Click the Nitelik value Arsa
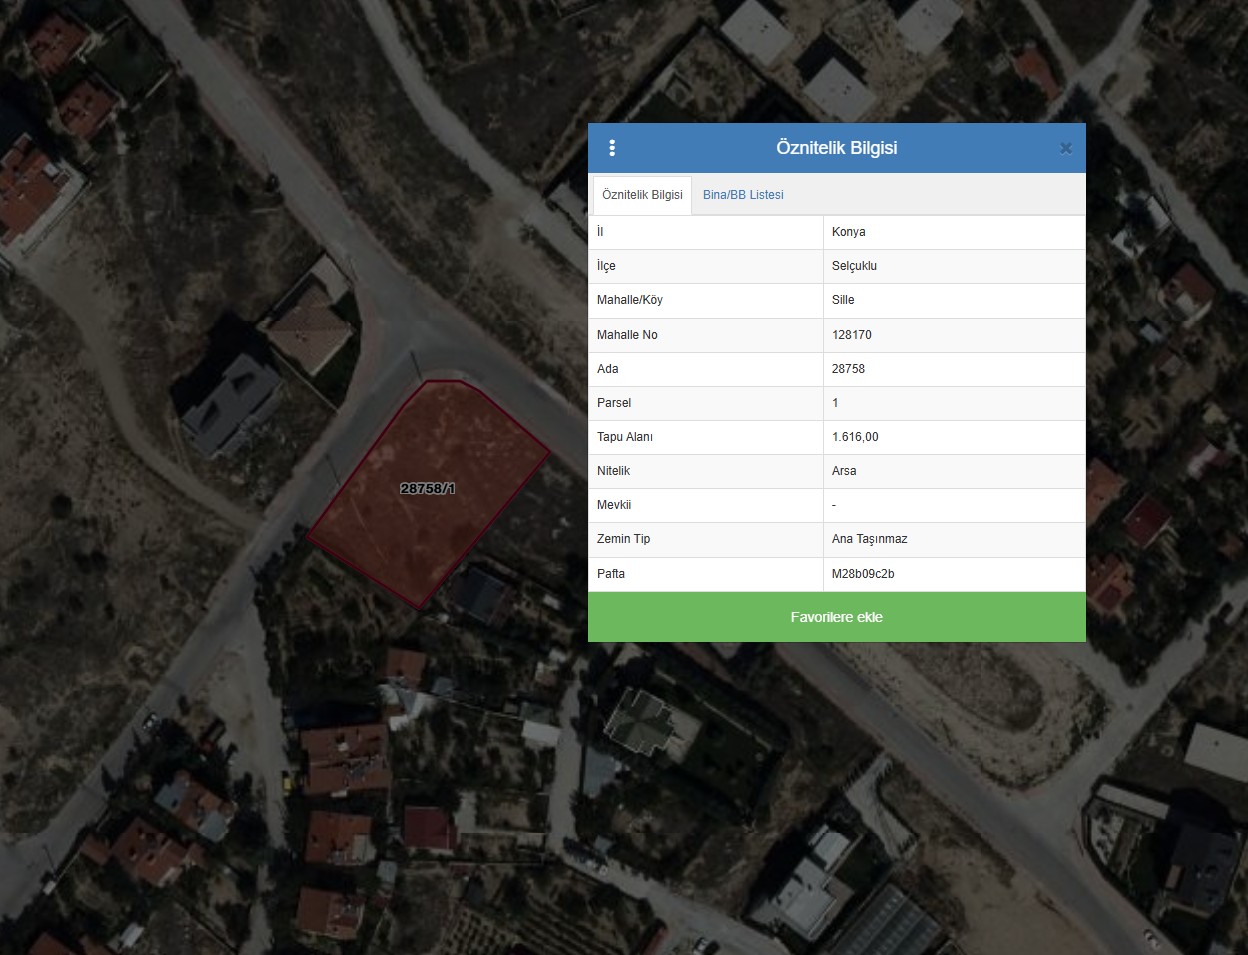1248x955 pixels. click(x=844, y=471)
